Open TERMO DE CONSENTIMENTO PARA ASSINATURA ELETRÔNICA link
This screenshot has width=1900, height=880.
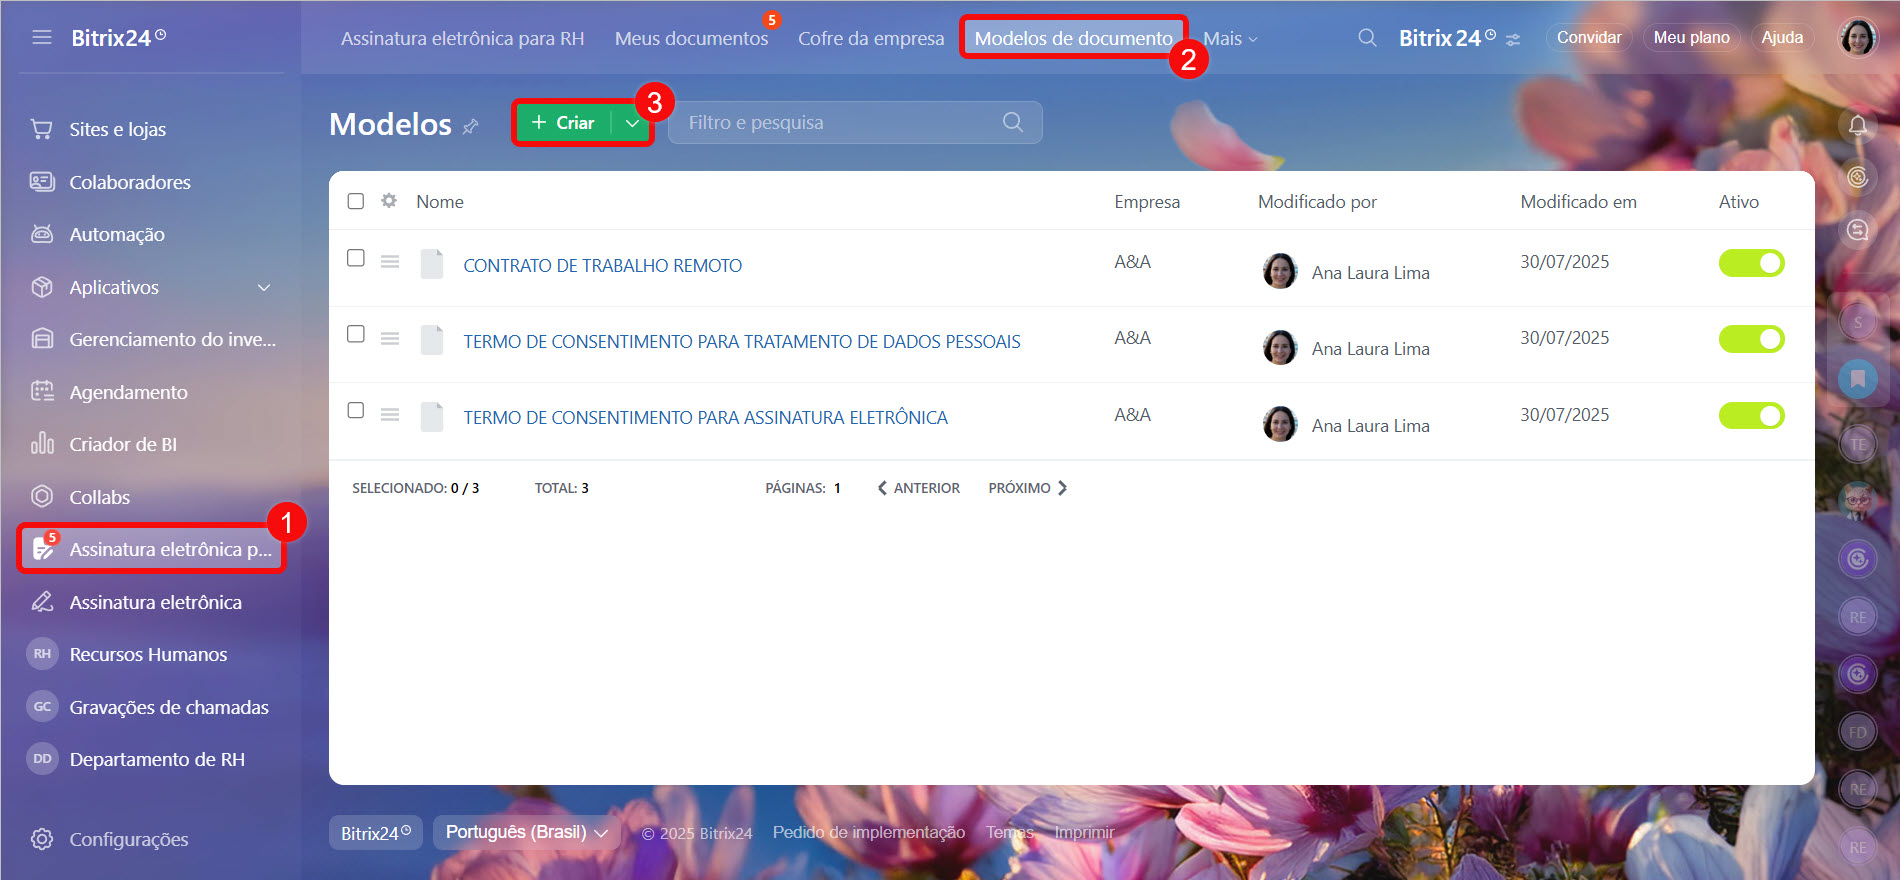point(705,417)
